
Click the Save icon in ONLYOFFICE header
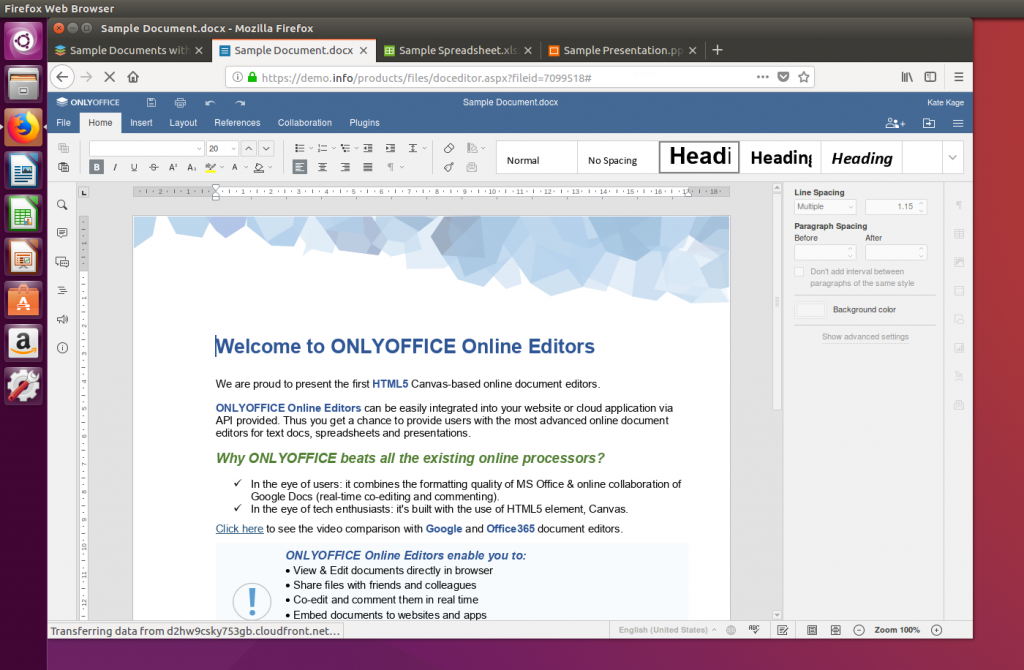pos(151,103)
